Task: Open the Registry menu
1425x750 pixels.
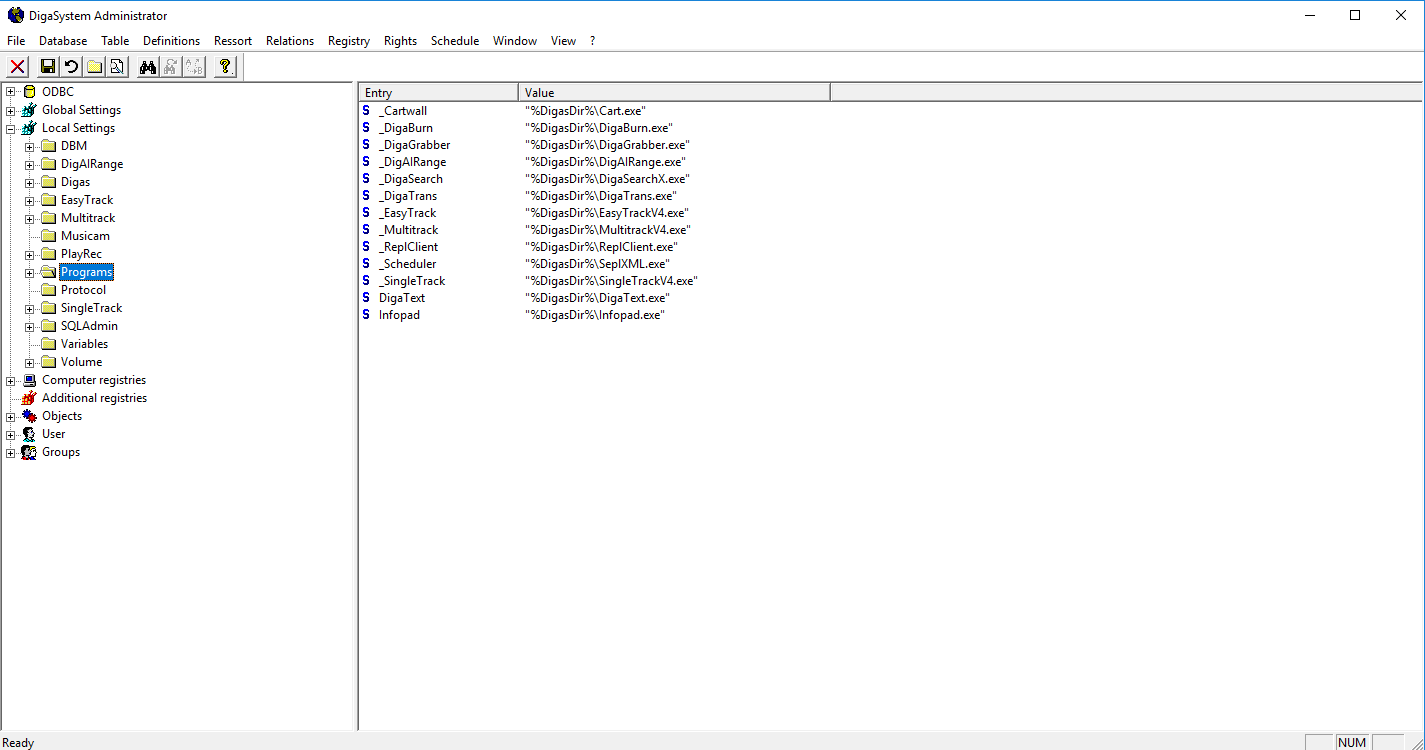Action: coord(348,41)
